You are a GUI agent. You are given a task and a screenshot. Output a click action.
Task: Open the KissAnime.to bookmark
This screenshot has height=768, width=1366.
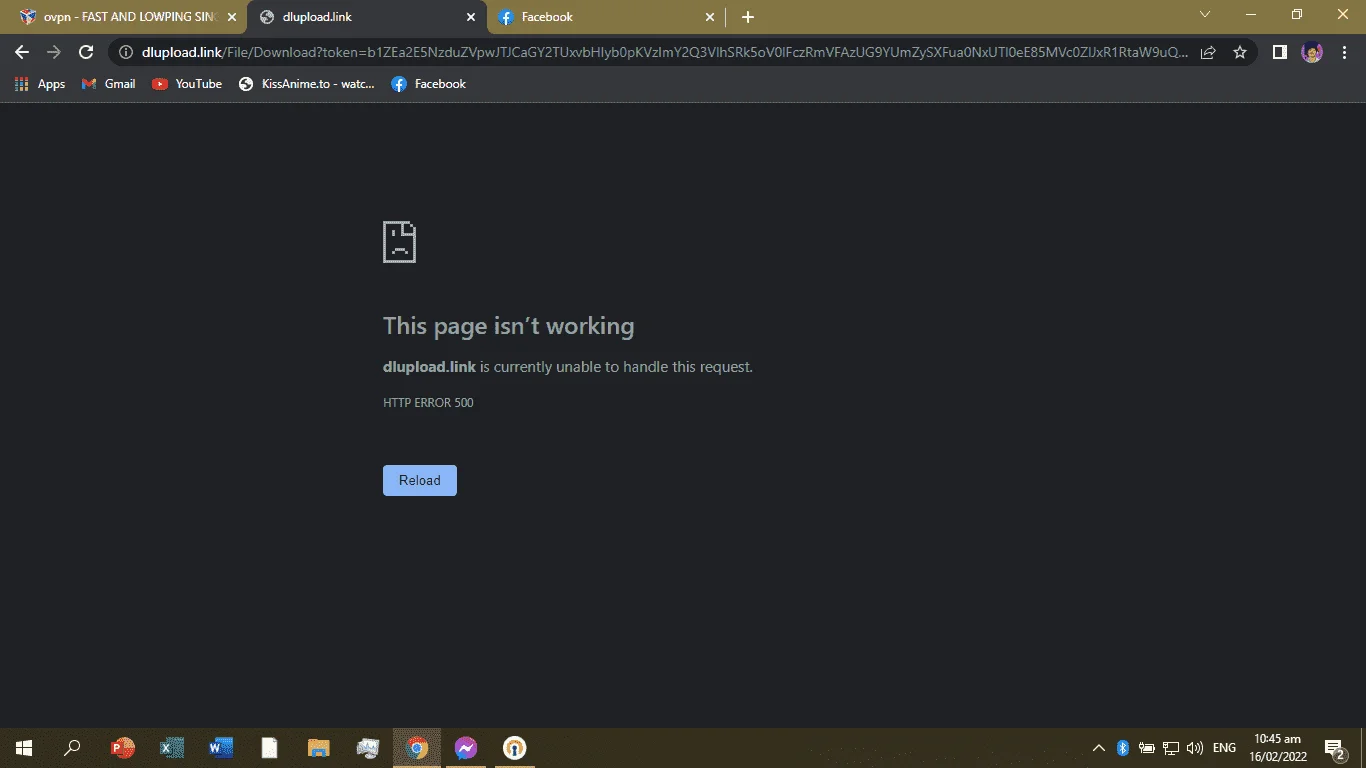[x=306, y=84]
